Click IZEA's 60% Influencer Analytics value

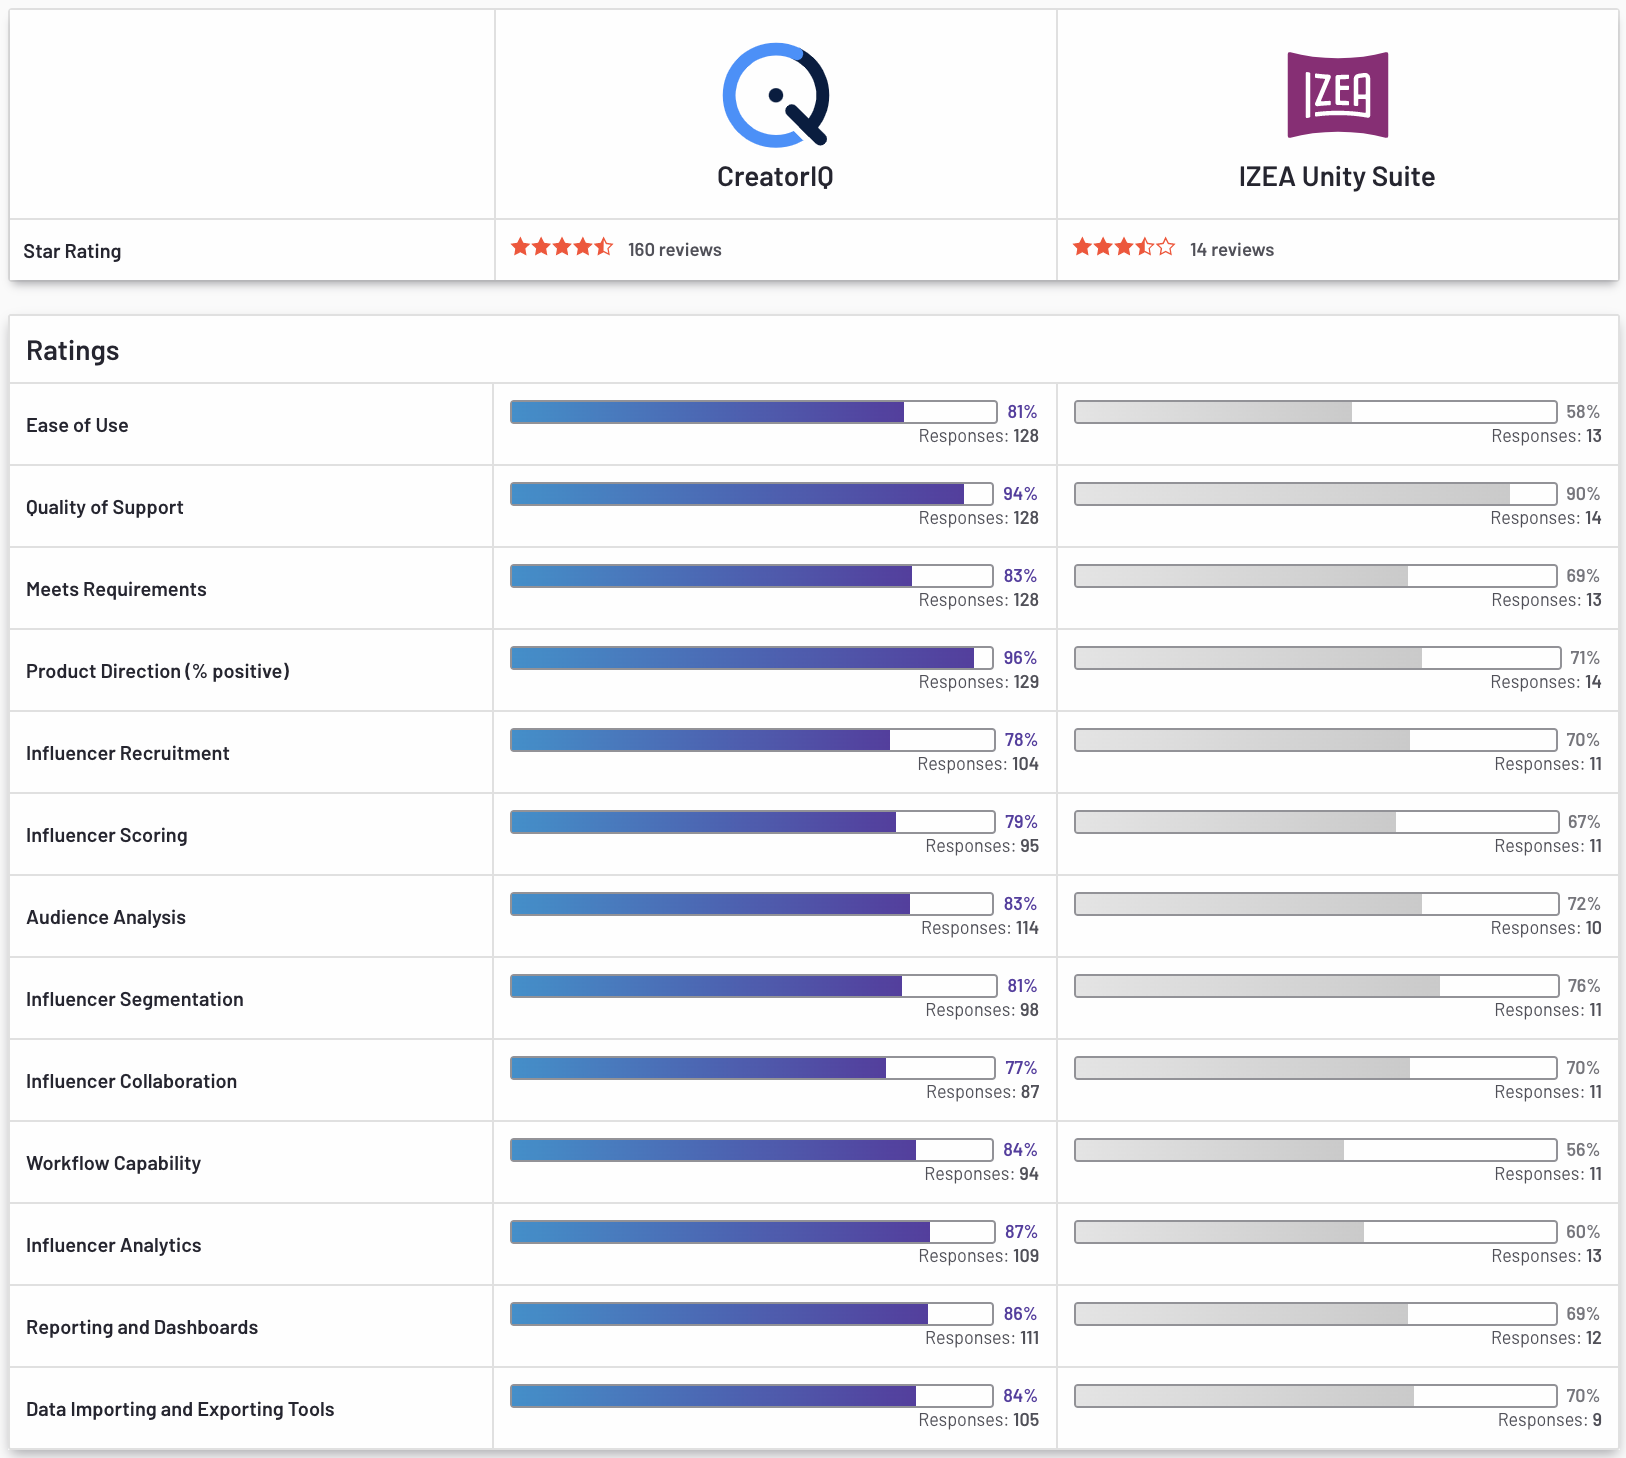(x=1583, y=1232)
